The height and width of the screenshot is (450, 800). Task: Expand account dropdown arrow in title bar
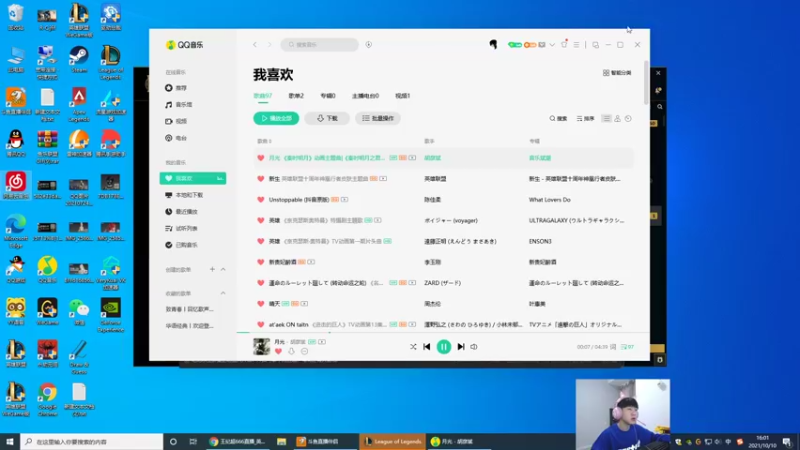pyautogui.click(x=552, y=45)
